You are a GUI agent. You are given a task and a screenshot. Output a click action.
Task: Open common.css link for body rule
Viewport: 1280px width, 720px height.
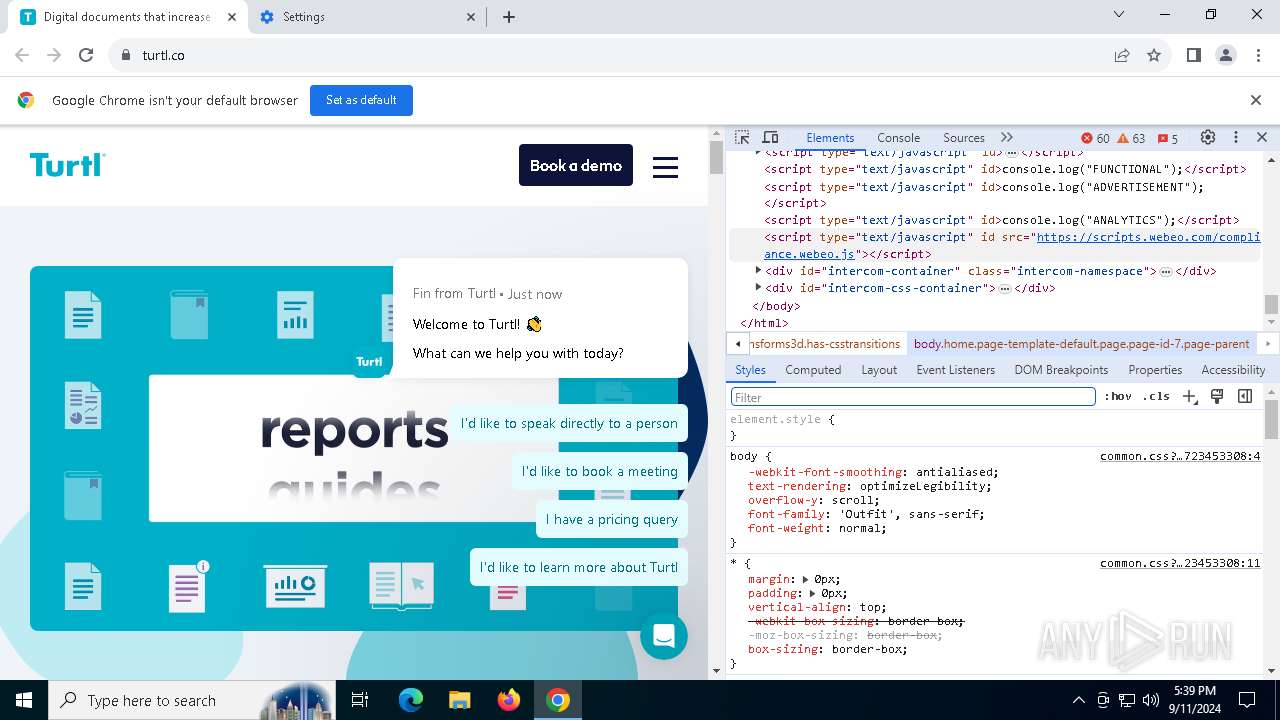click(1180, 457)
